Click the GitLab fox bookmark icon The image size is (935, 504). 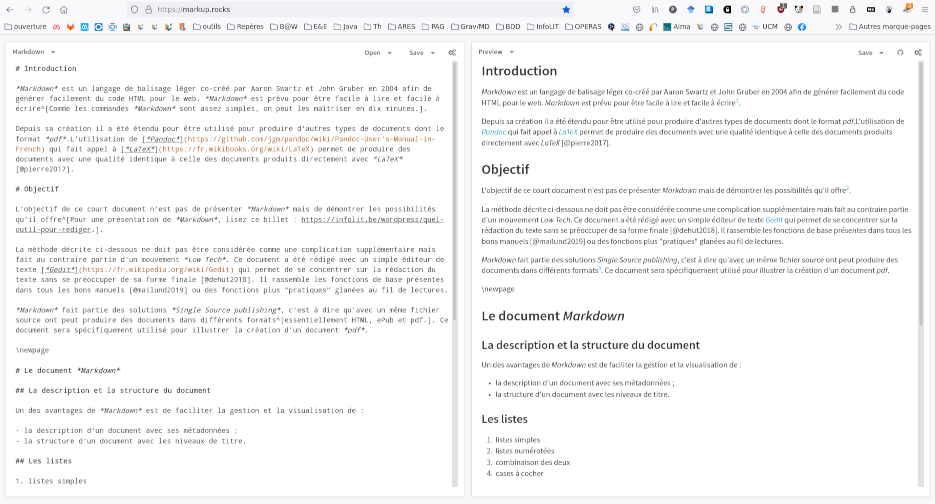pos(70,27)
